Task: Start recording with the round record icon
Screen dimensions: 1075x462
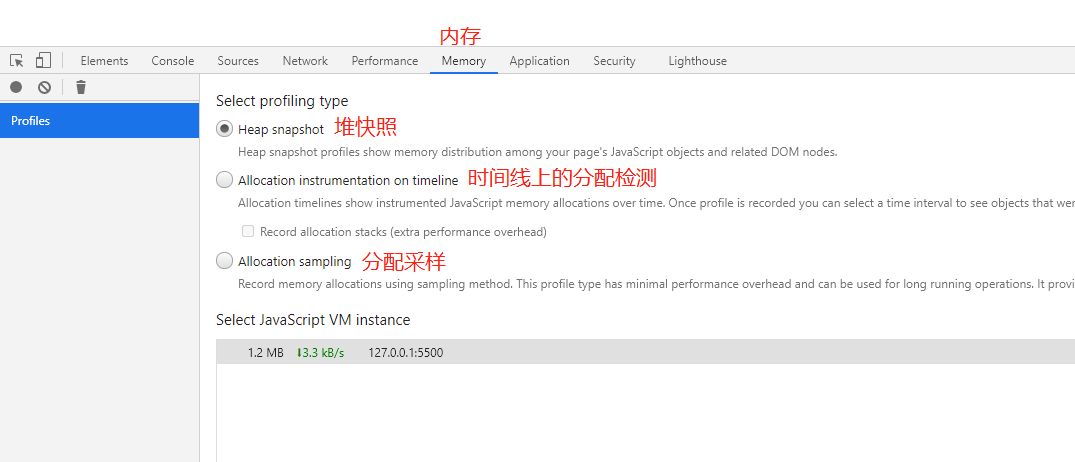Action: click(x=16, y=87)
